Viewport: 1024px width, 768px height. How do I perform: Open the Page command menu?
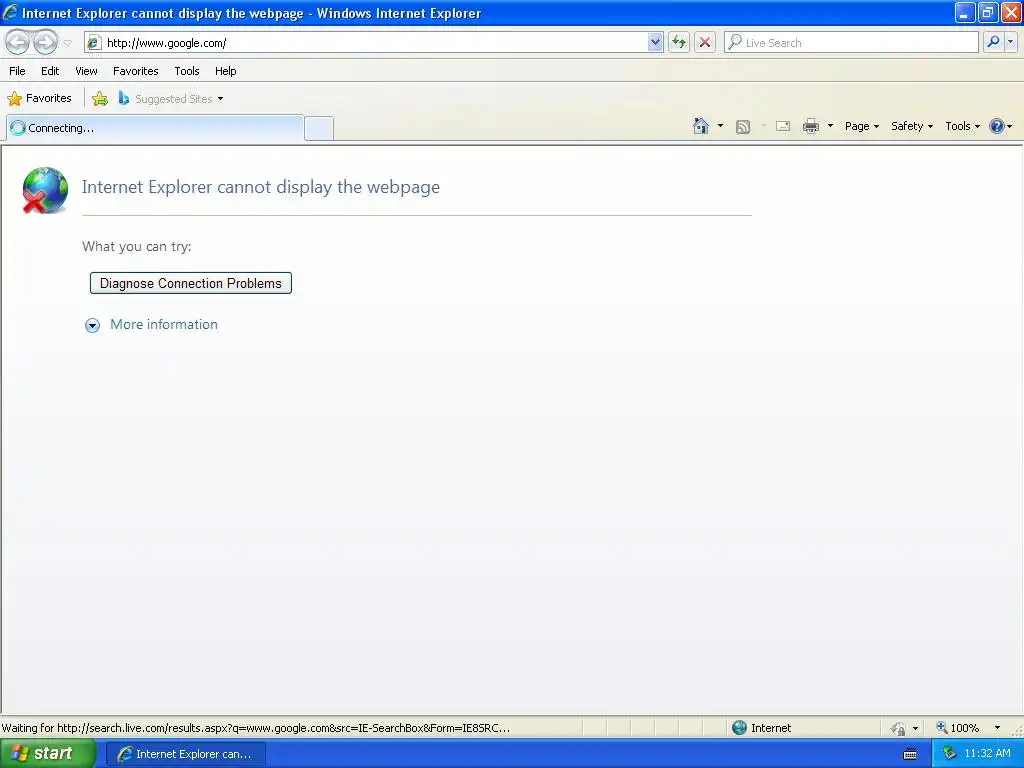point(862,126)
